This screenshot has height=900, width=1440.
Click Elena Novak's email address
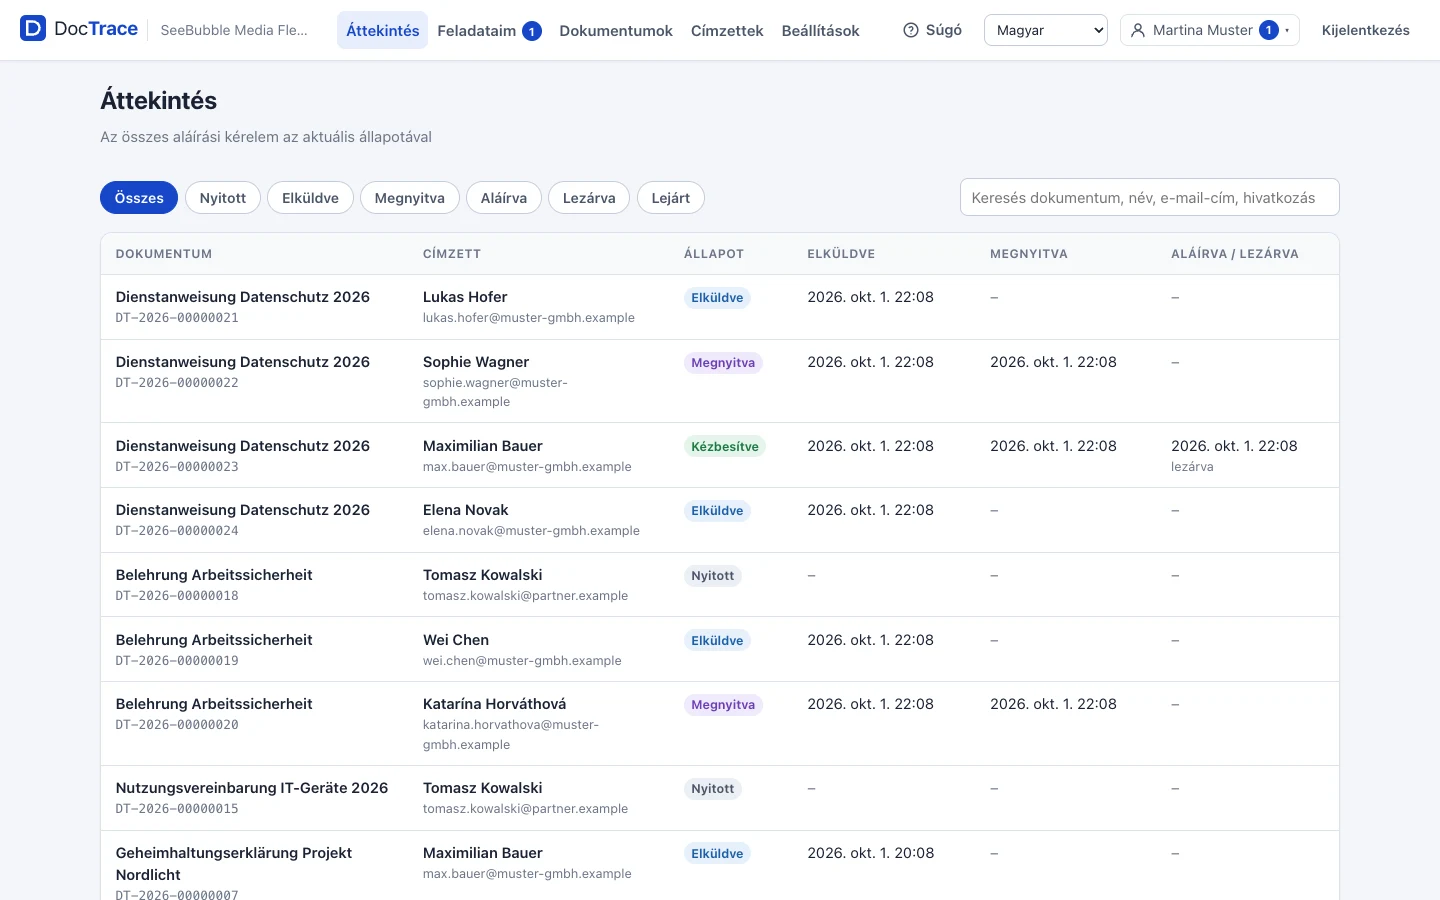tap(531, 531)
